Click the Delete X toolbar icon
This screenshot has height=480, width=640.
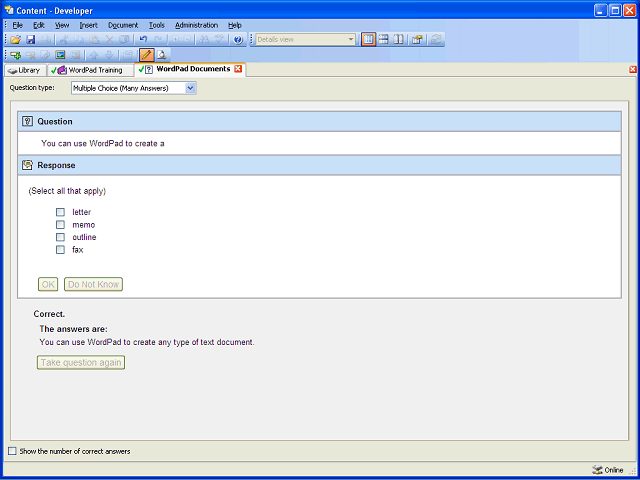(x=109, y=40)
